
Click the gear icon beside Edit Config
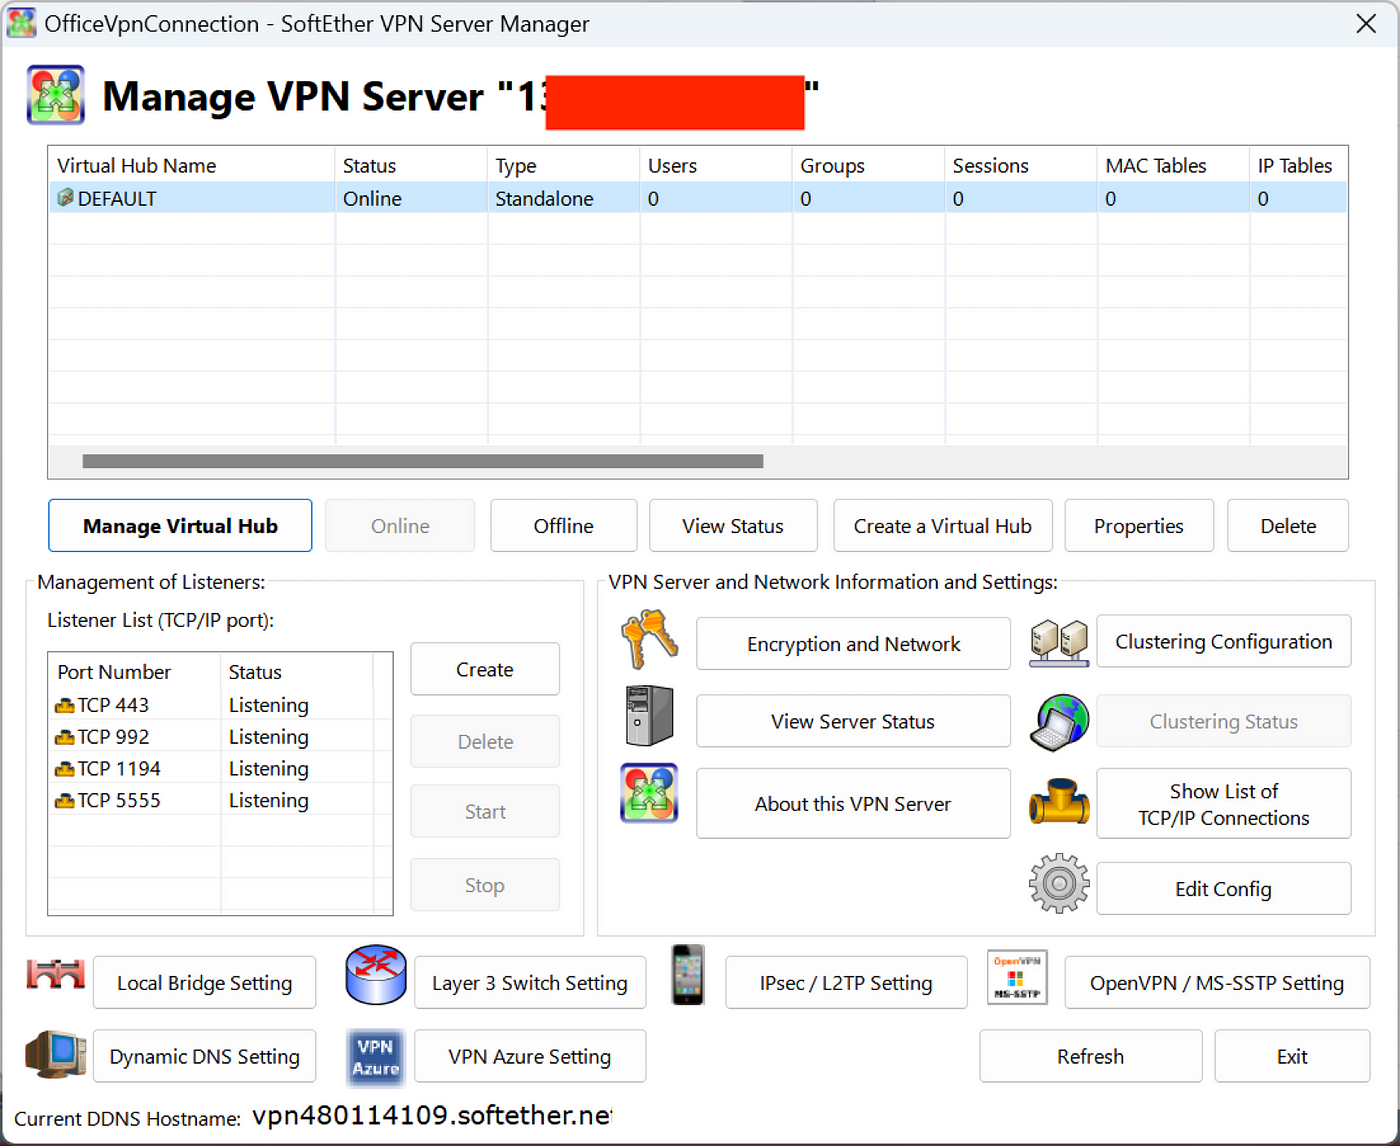click(x=1059, y=883)
